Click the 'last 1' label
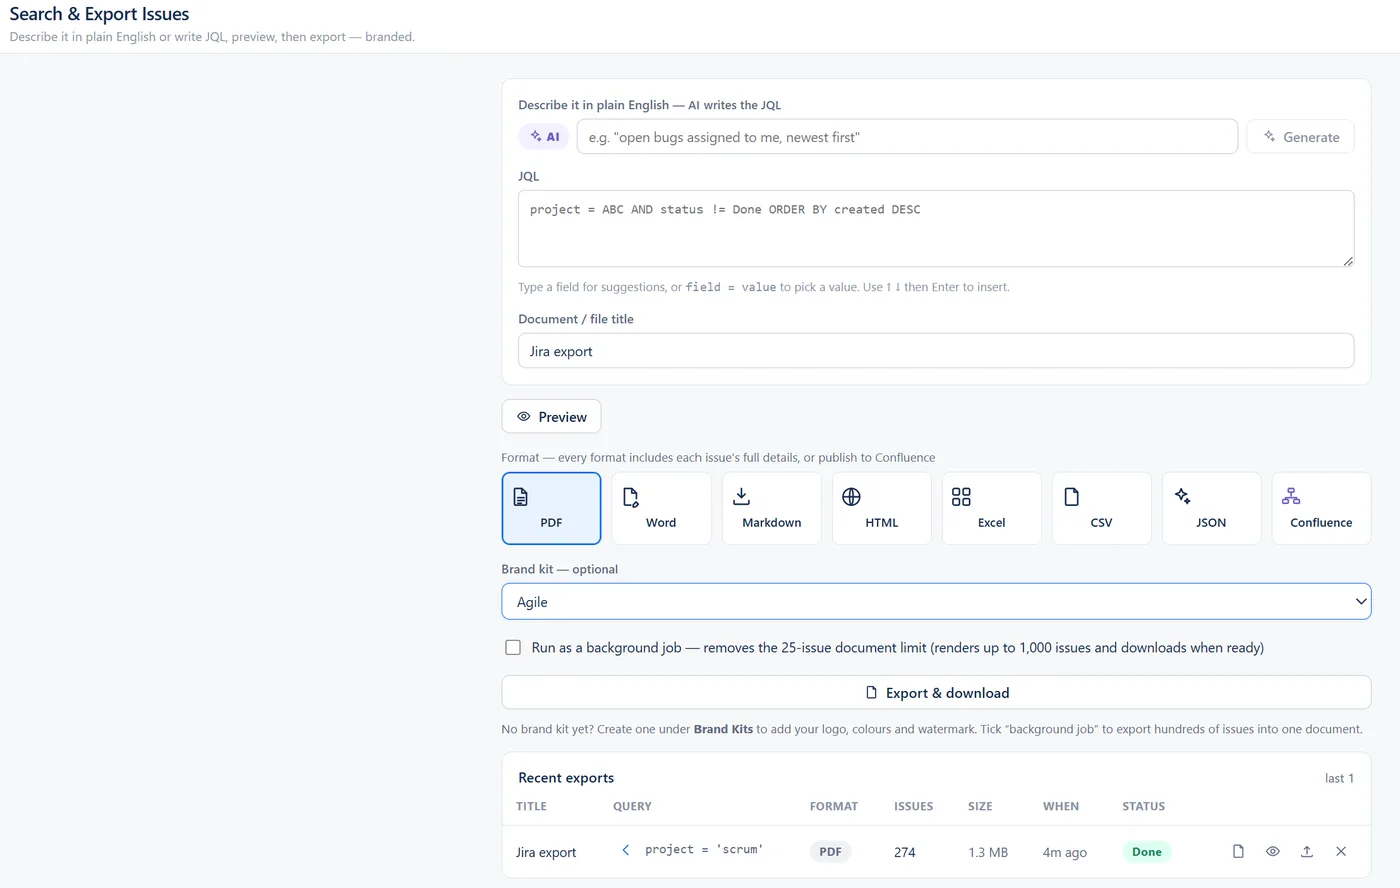This screenshot has width=1400, height=888. click(x=1339, y=778)
